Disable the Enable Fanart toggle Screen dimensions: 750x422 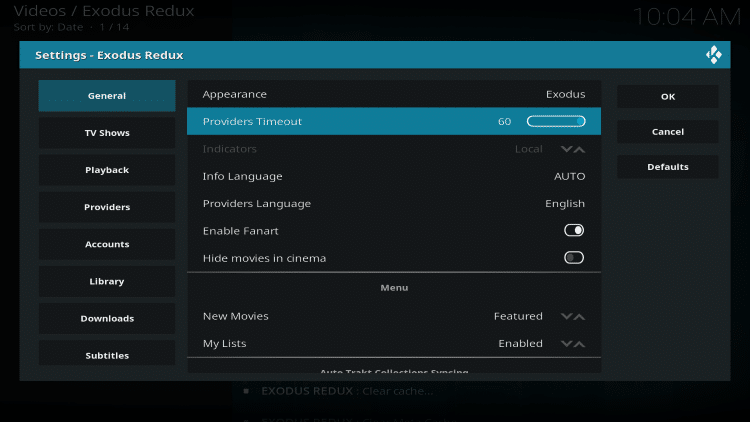574,231
